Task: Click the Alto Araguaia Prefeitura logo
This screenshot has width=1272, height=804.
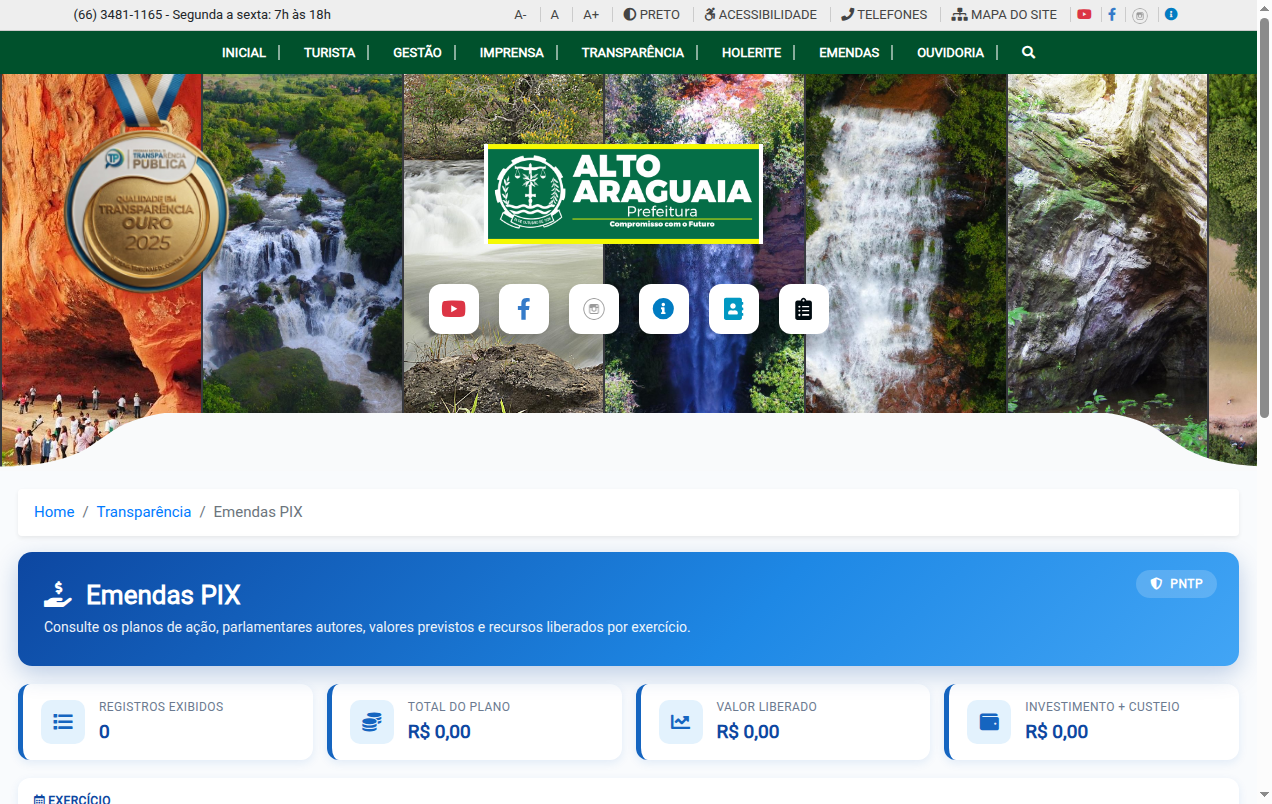Action: click(623, 194)
